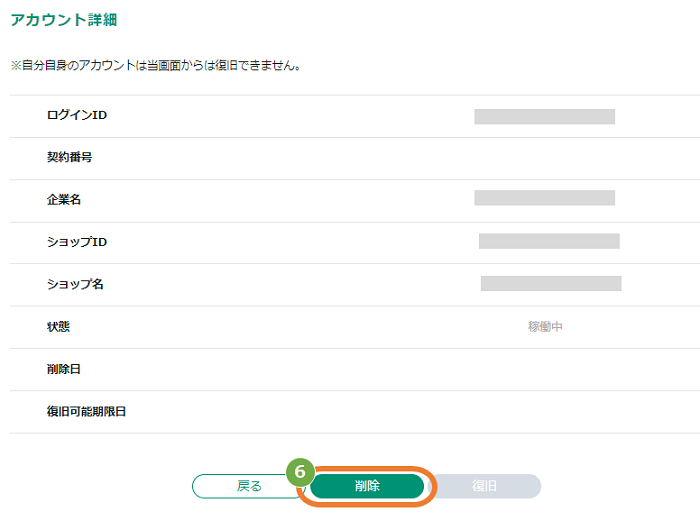The image size is (700, 521).
Task: Click the 削除日 row label
Action: click(63, 369)
